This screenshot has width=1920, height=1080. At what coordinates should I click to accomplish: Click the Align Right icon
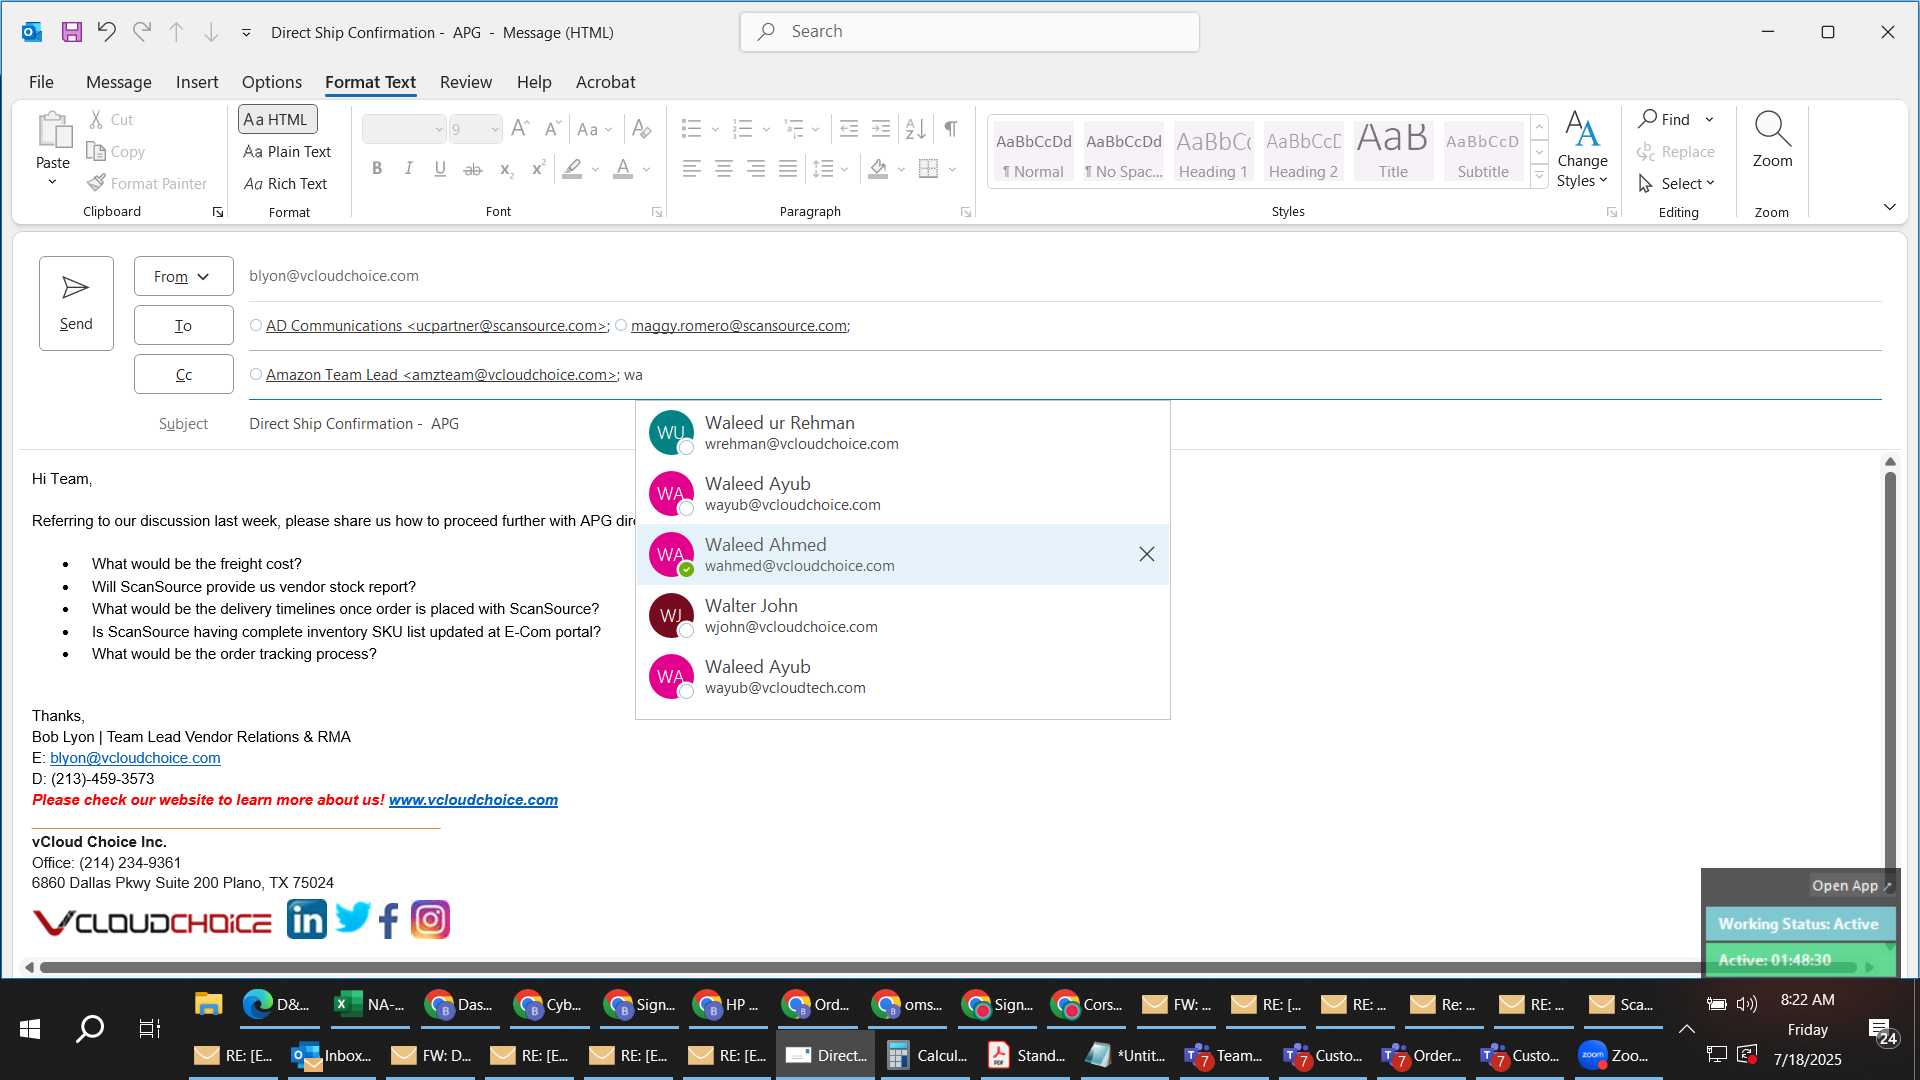(x=756, y=169)
